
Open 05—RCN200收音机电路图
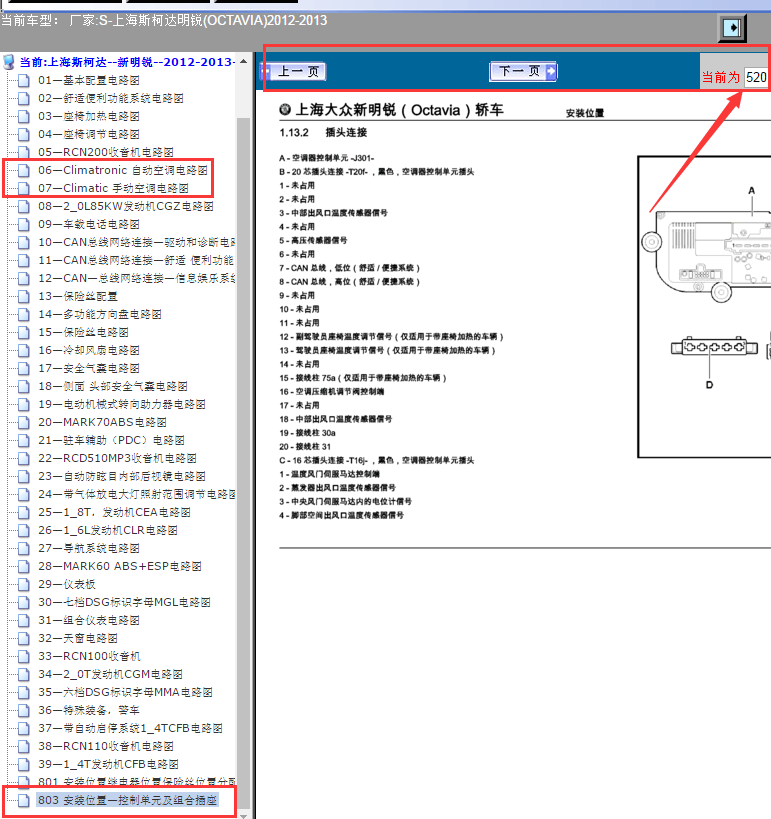click(106, 152)
